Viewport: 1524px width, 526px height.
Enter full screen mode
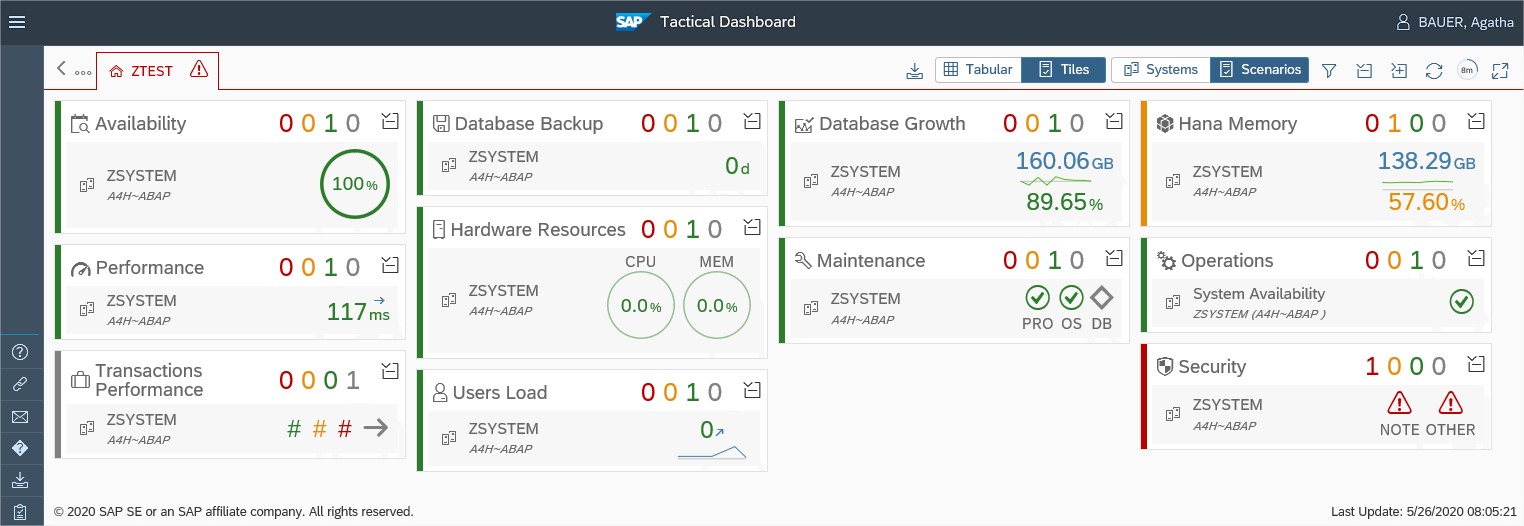point(1500,70)
